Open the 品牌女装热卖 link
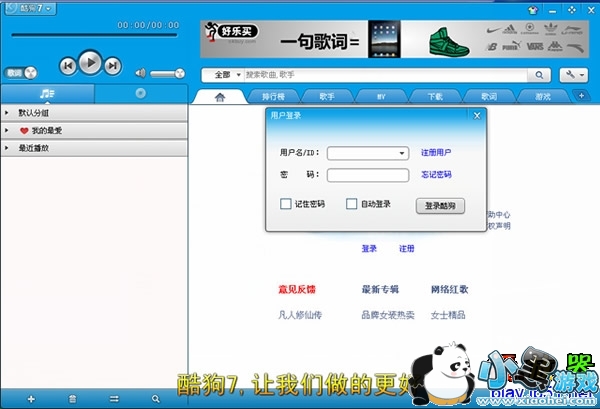The height and width of the screenshot is (409, 600). pyautogui.click(x=388, y=315)
